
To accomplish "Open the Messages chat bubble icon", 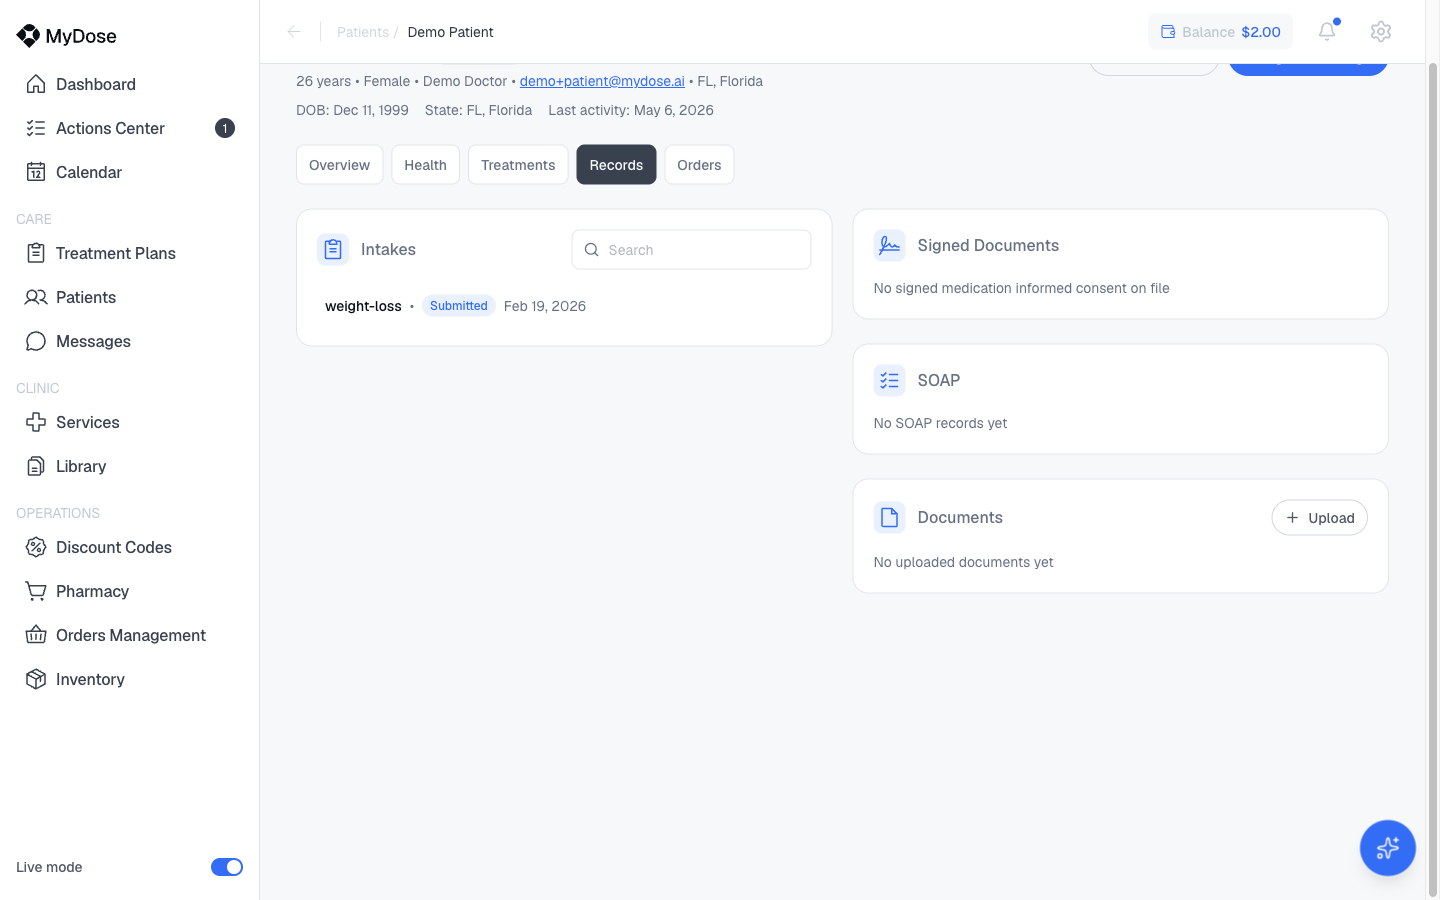I will (x=36, y=341).
